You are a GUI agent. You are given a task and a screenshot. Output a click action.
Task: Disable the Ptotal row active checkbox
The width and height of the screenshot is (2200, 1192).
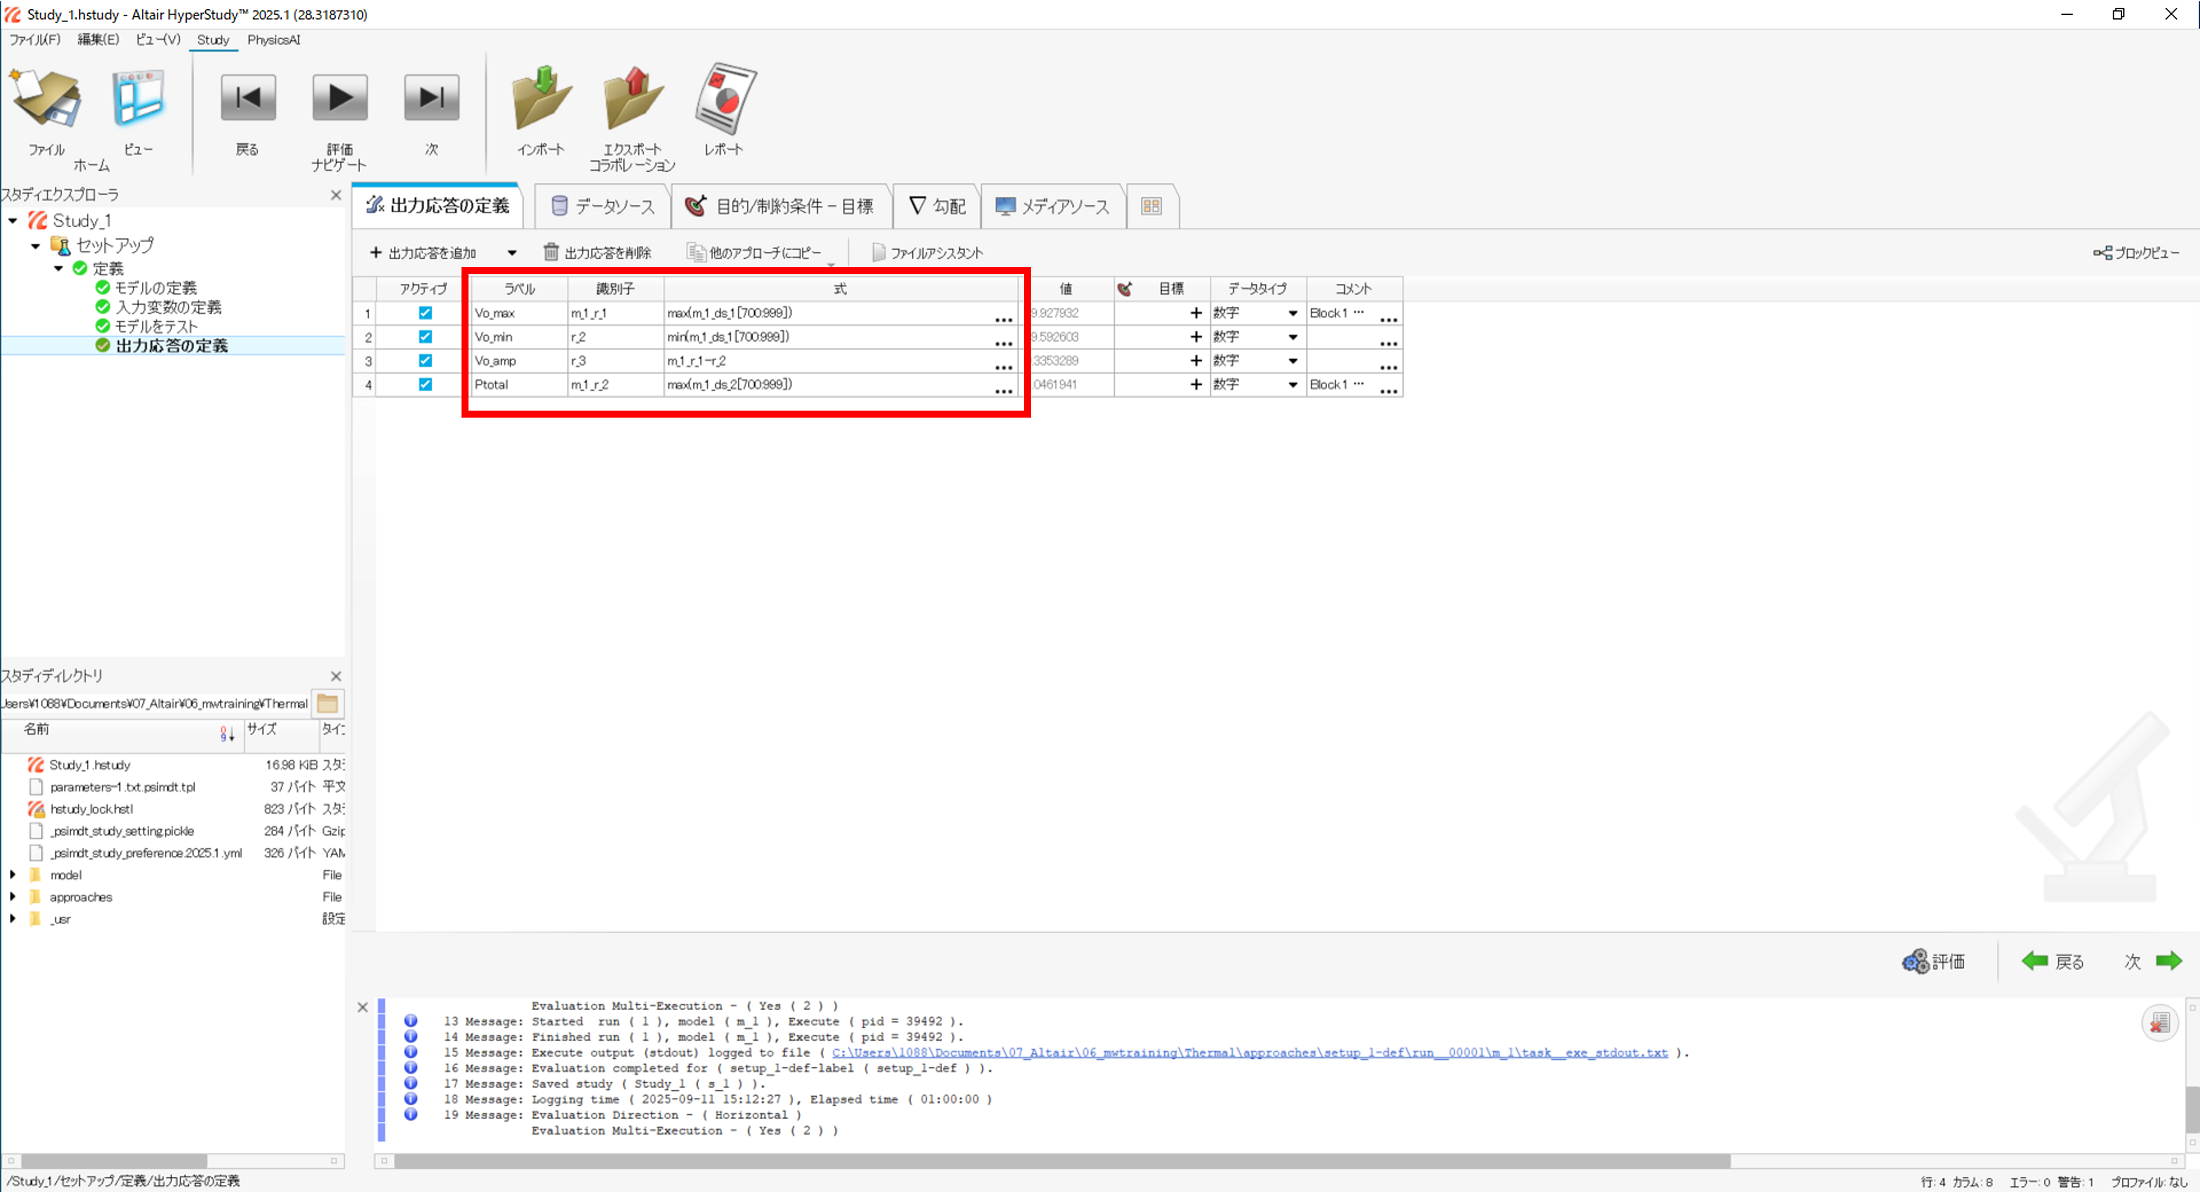(x=425, y=385)
